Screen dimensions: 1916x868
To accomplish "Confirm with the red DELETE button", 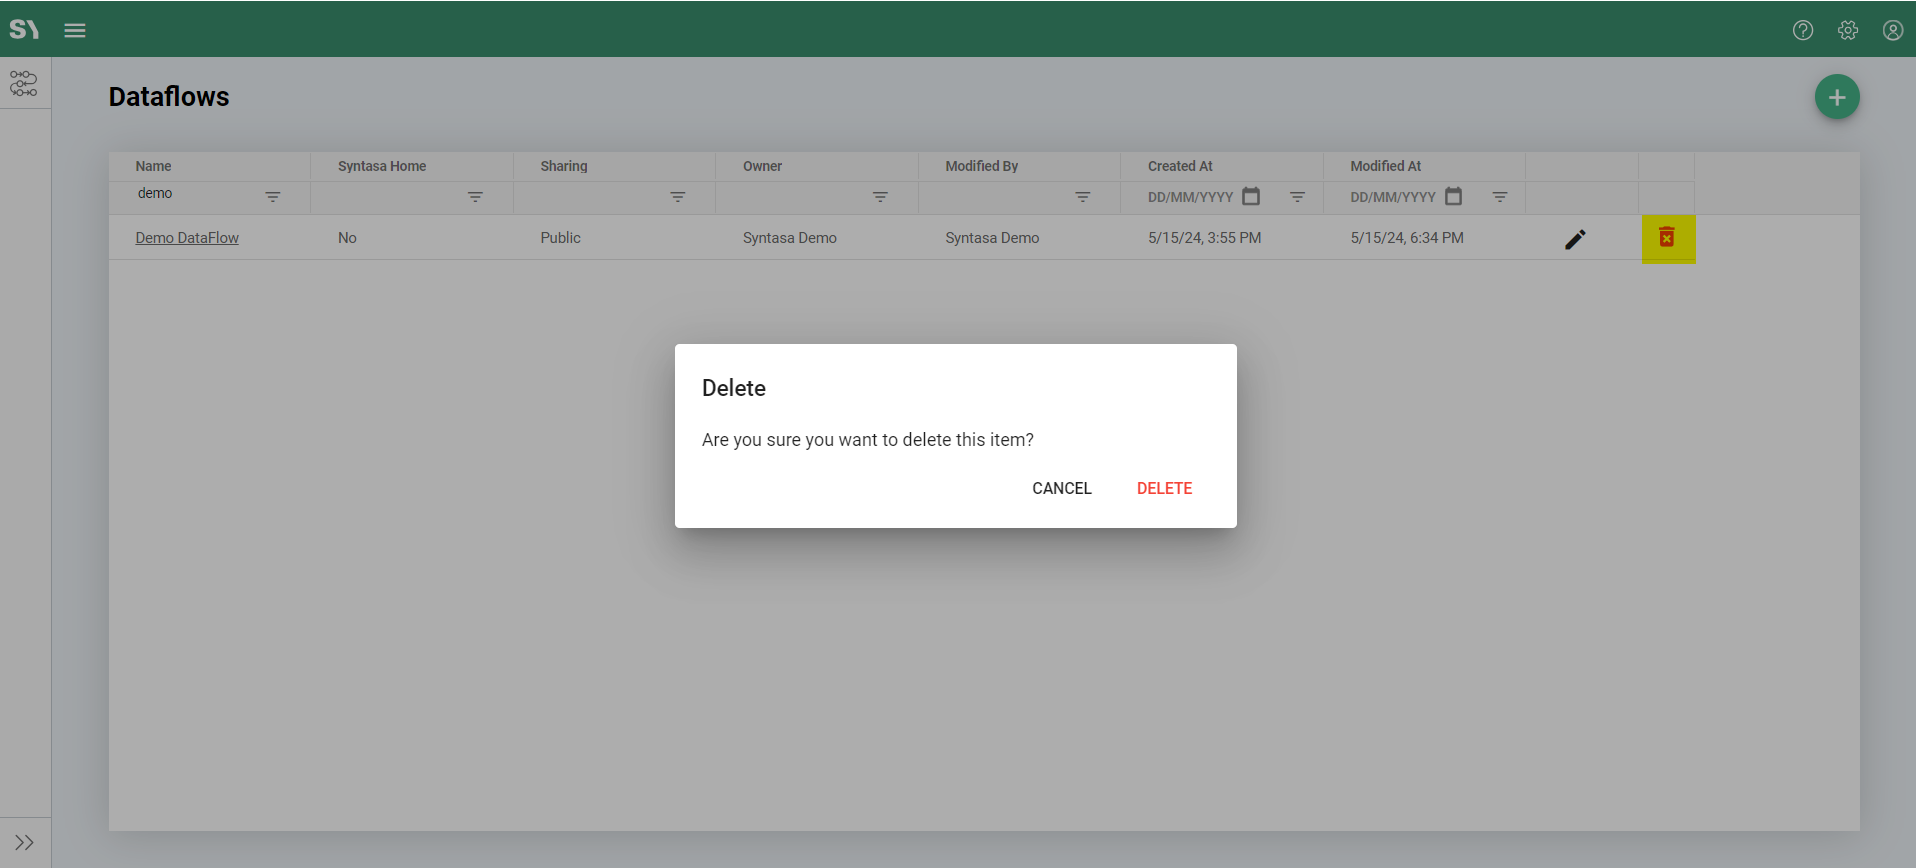I will tap(1164, 488).
